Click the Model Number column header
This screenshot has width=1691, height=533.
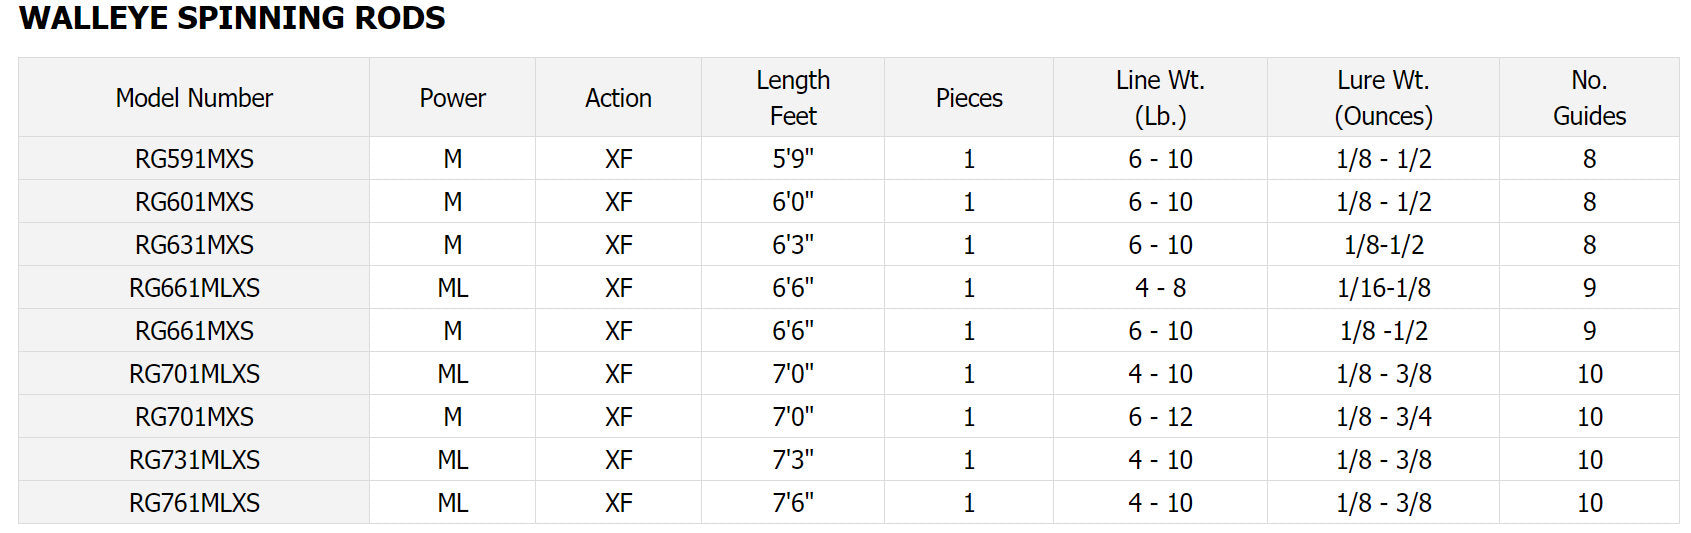pyautogui.click(x=194, y=98)
